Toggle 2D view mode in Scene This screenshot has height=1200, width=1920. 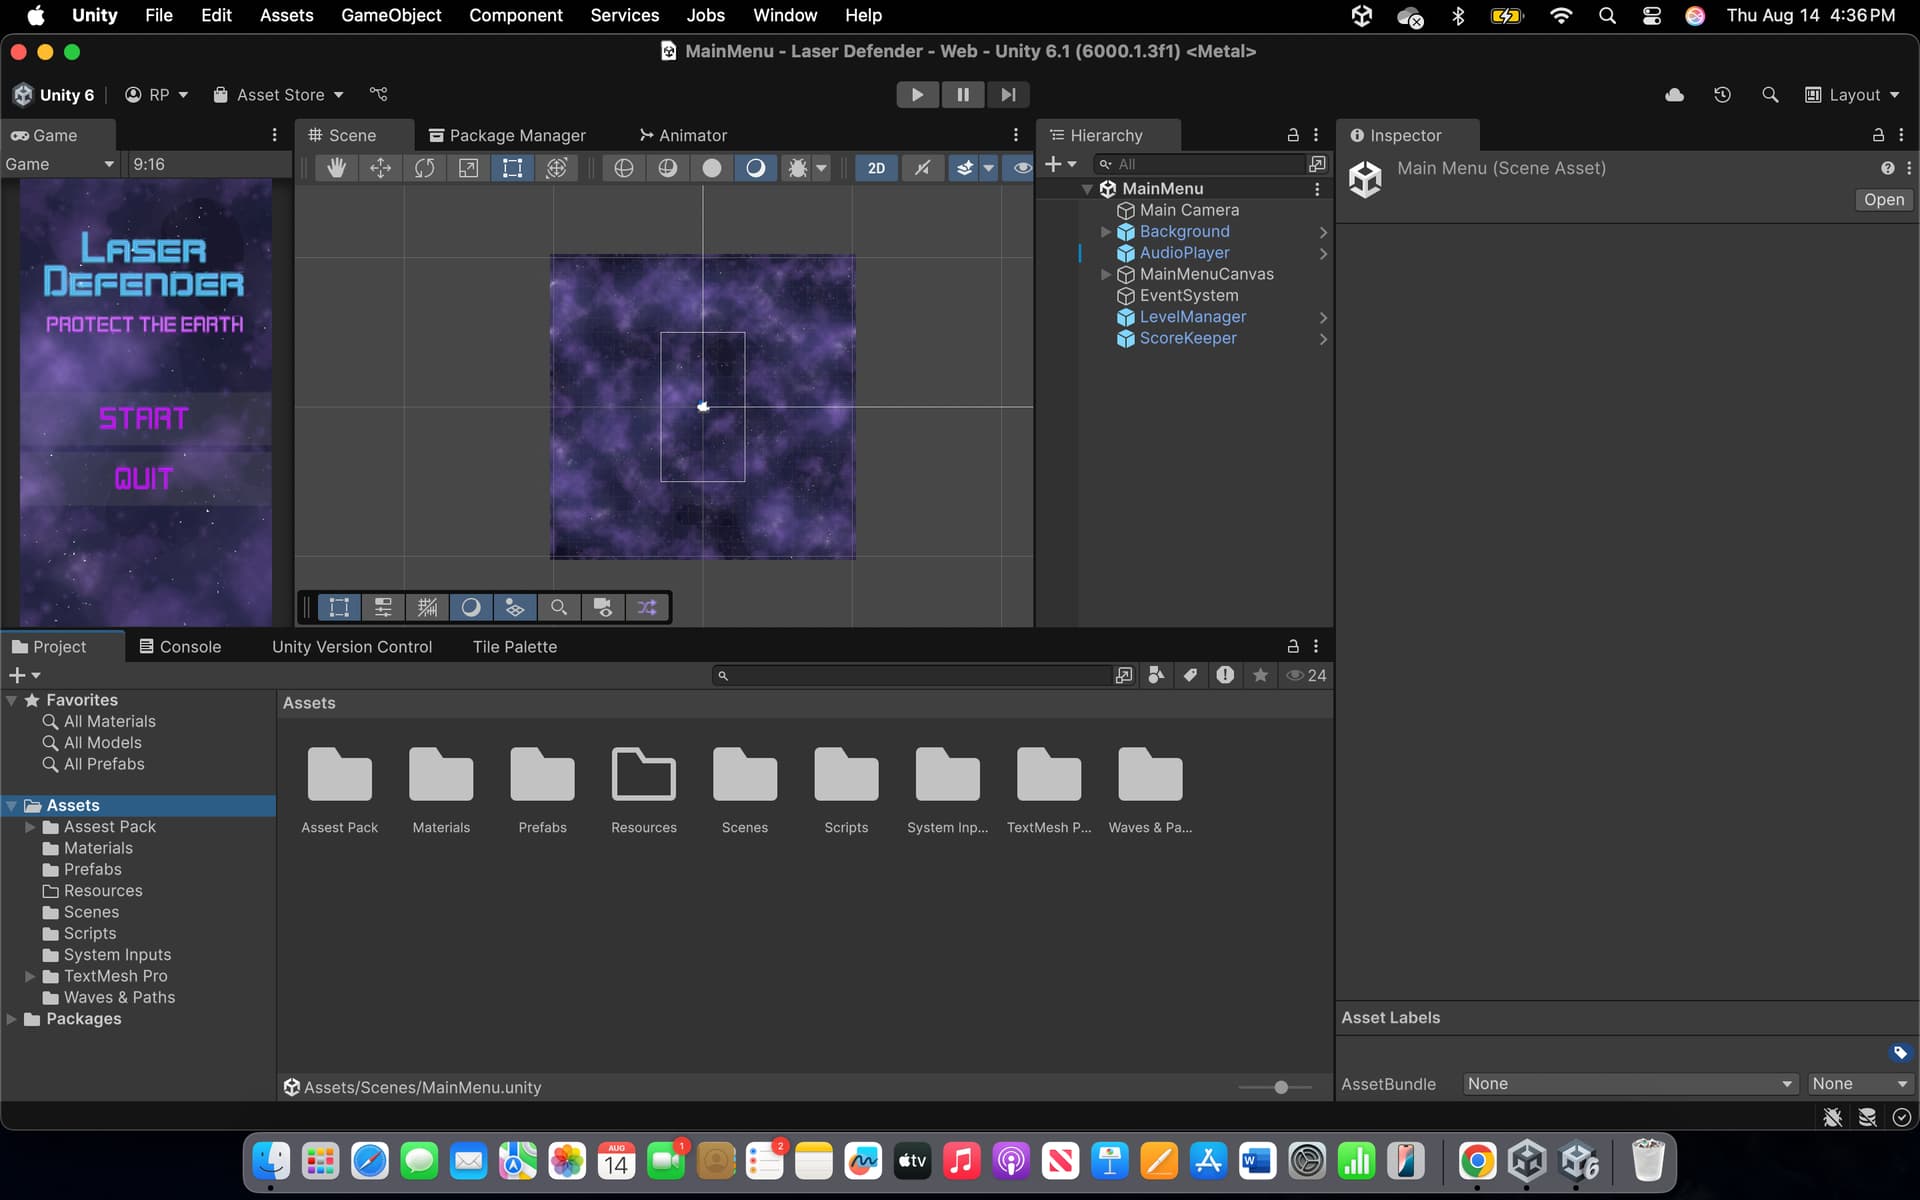click(x=876, y=168)
